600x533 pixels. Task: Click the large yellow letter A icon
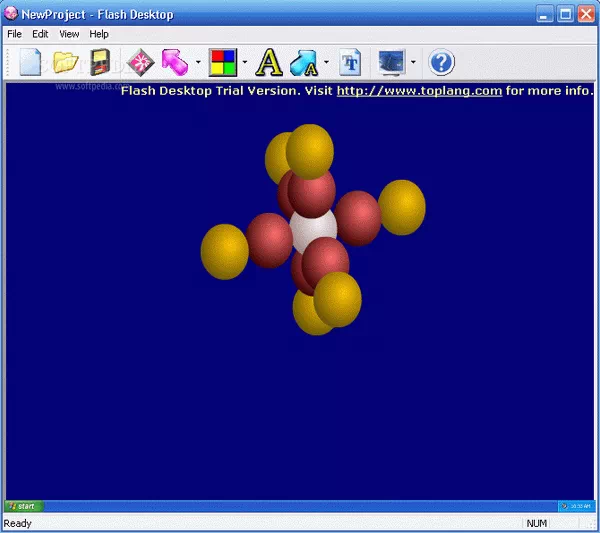pos(269,63)
